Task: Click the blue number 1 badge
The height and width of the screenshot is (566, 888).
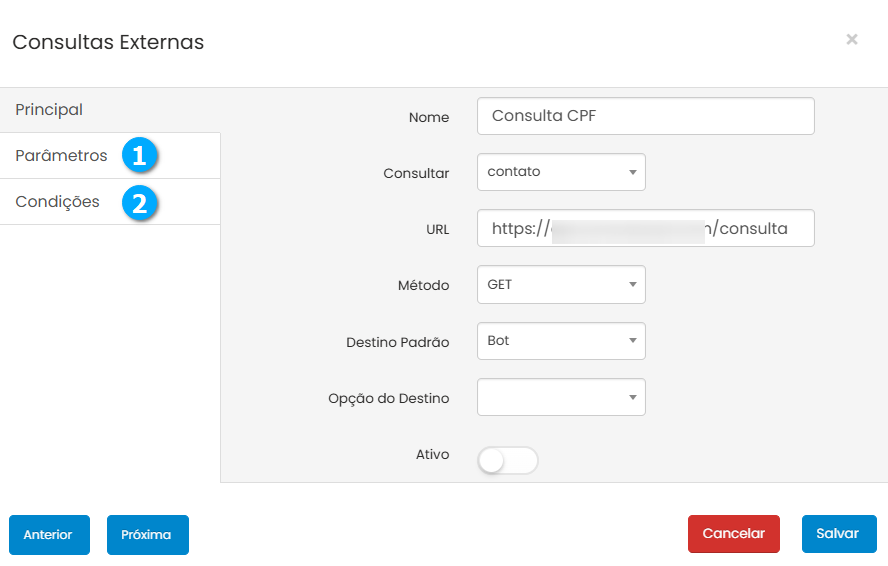Action: click(139, 156)
